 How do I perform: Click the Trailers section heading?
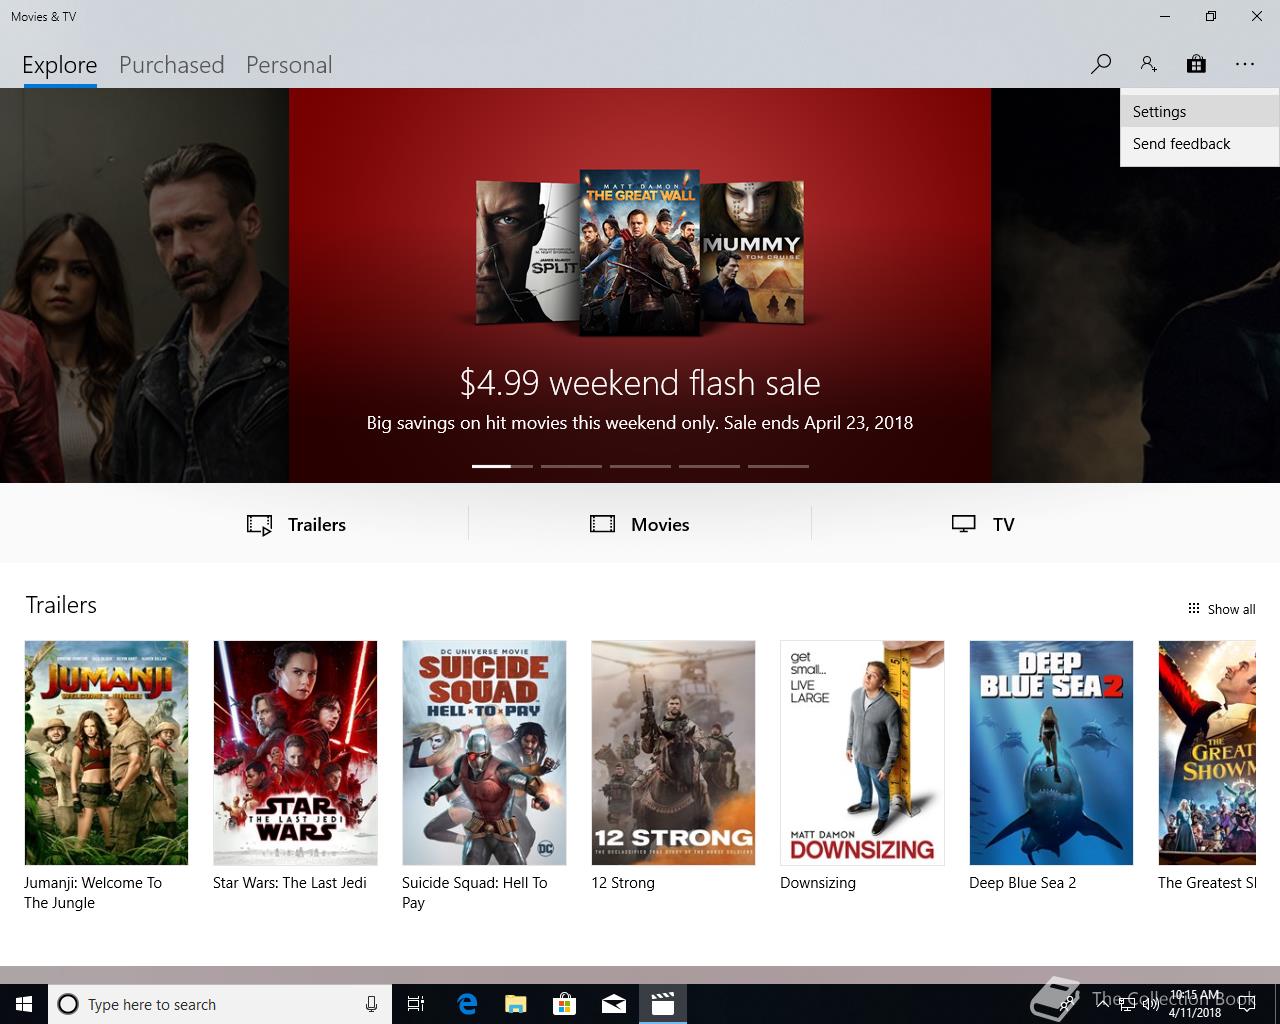(61, 605)
